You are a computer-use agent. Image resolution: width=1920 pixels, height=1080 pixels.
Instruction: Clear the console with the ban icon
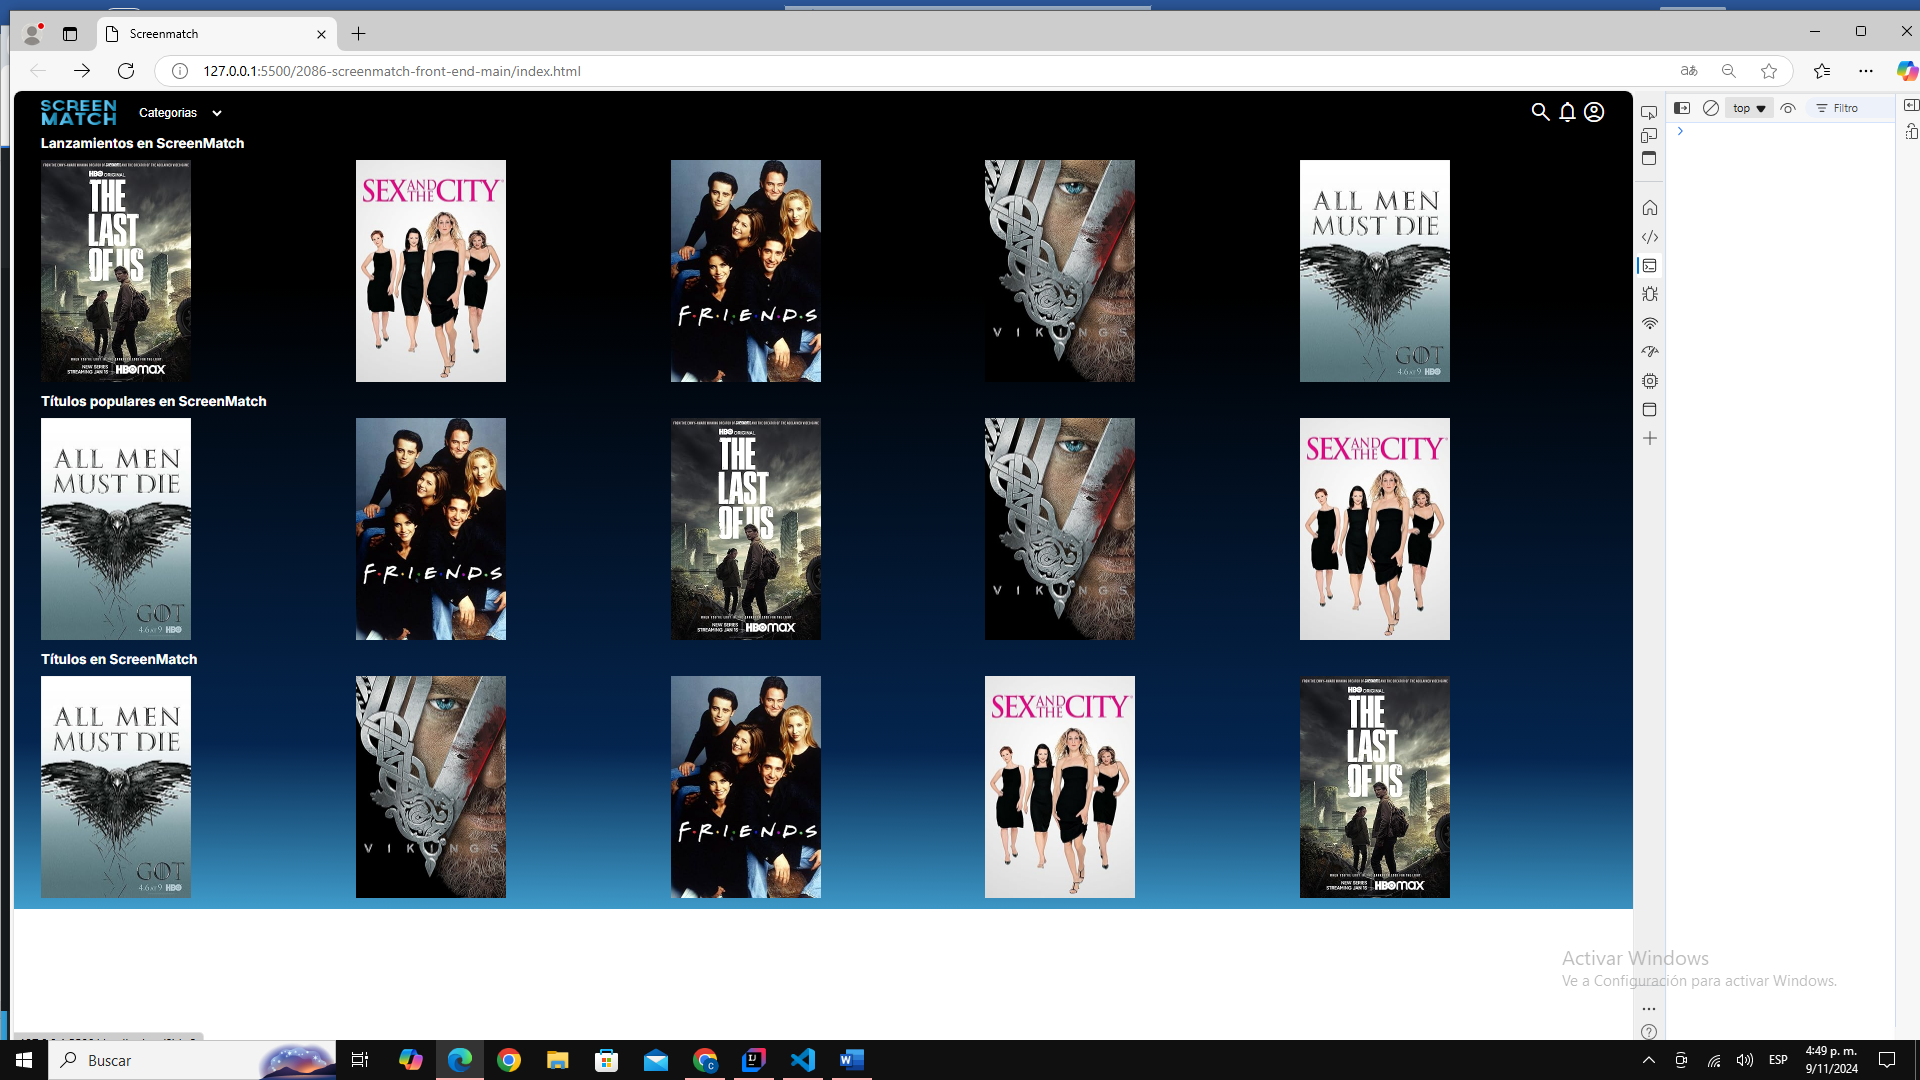[1711, 108]
